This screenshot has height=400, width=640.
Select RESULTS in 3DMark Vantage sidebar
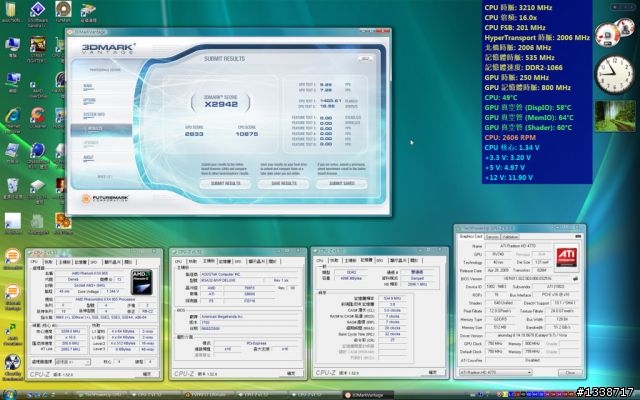click(x=101, y=129)
